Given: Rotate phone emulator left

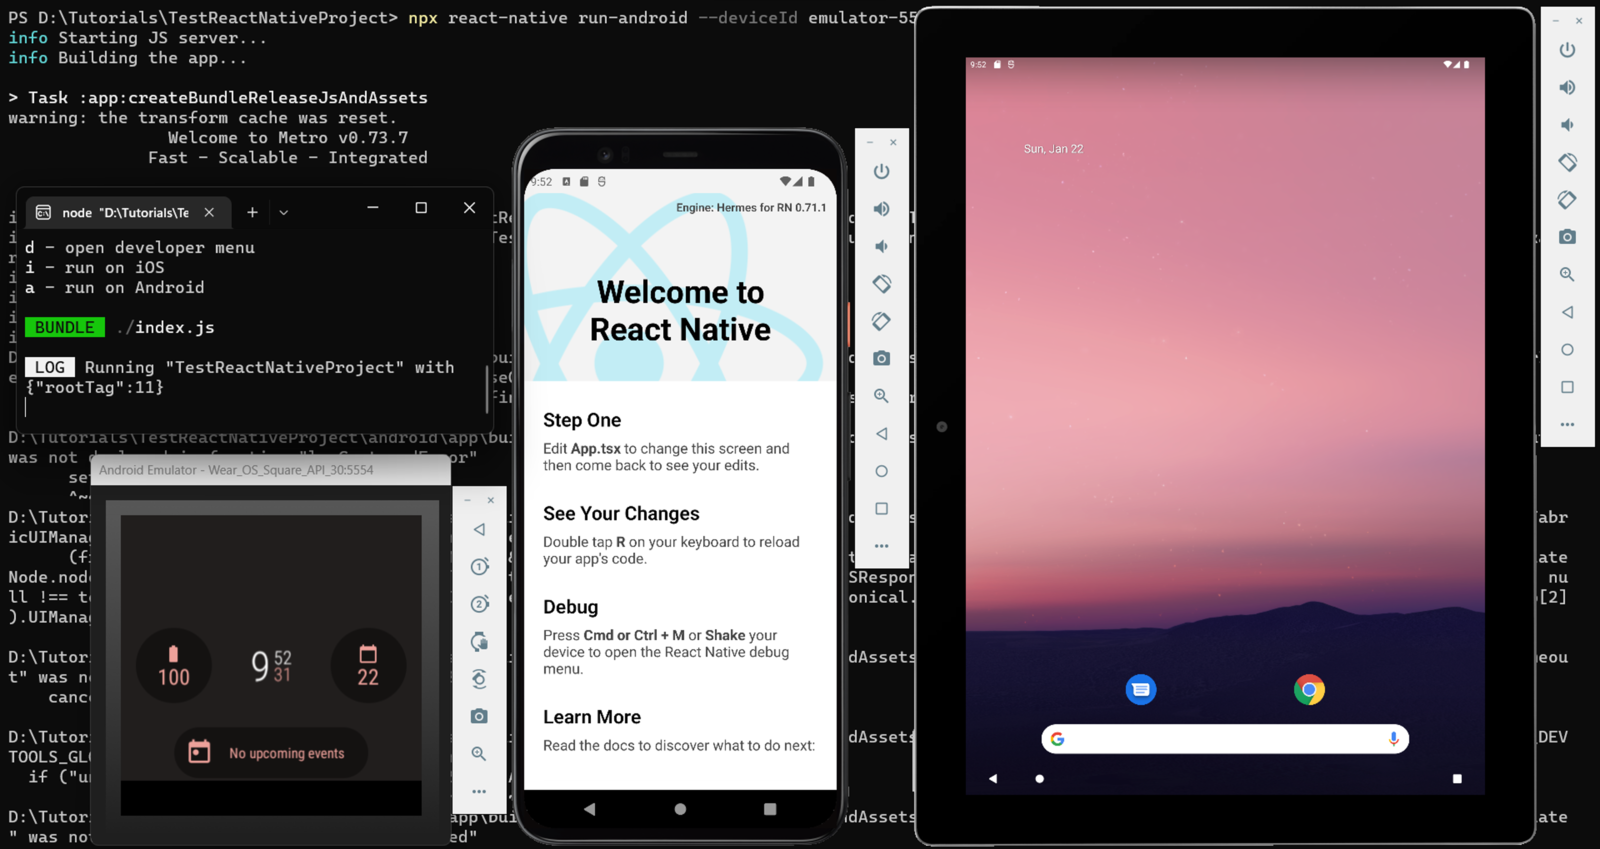Looking at the screenshot, I should 881,284.
